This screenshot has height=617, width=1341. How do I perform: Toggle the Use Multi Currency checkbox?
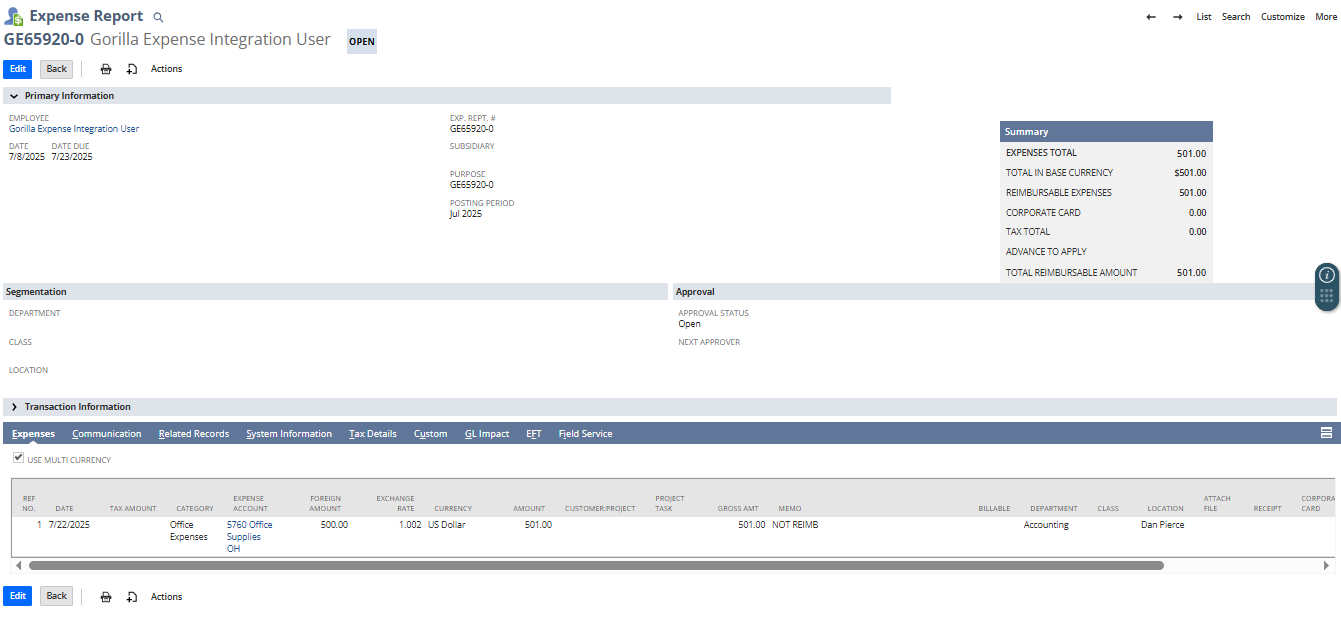point(18,458)
